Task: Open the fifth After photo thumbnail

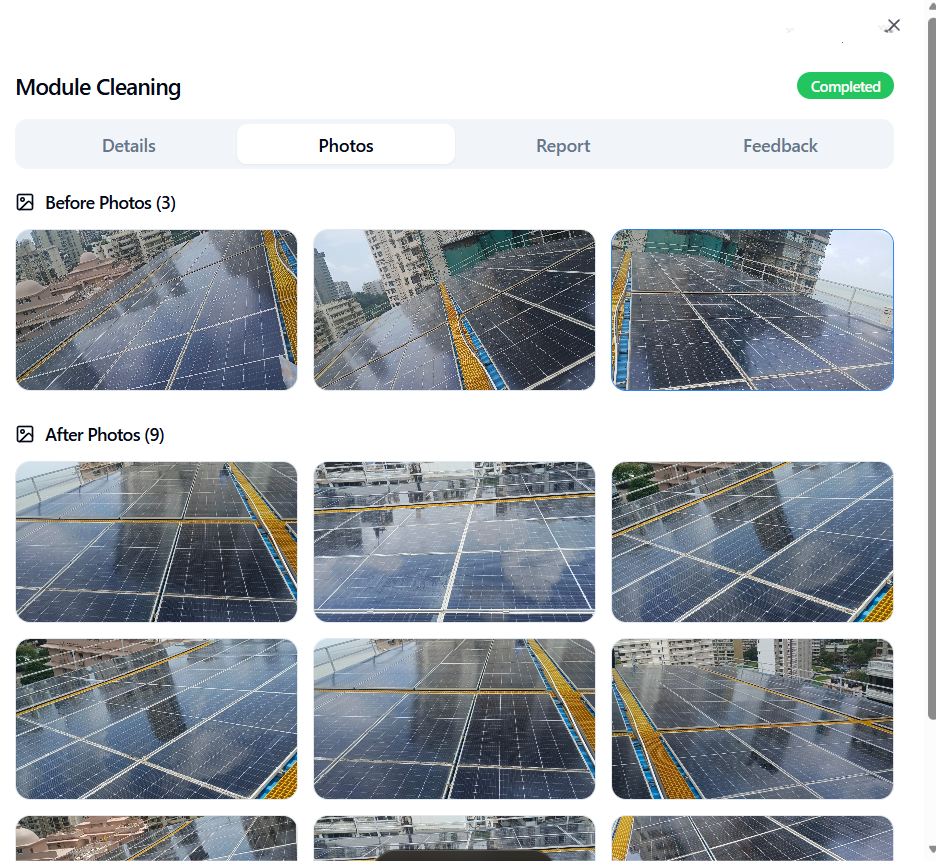Action: (454, 719)
